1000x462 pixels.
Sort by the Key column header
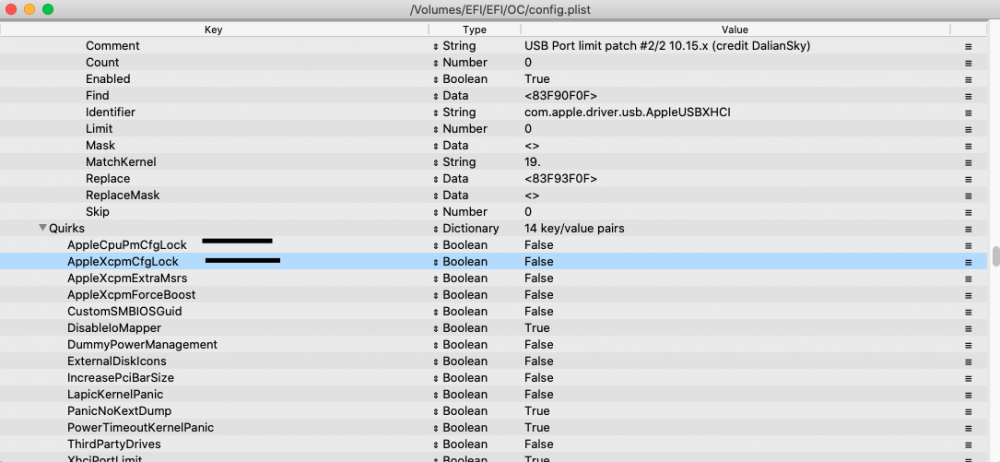(214, 30)
